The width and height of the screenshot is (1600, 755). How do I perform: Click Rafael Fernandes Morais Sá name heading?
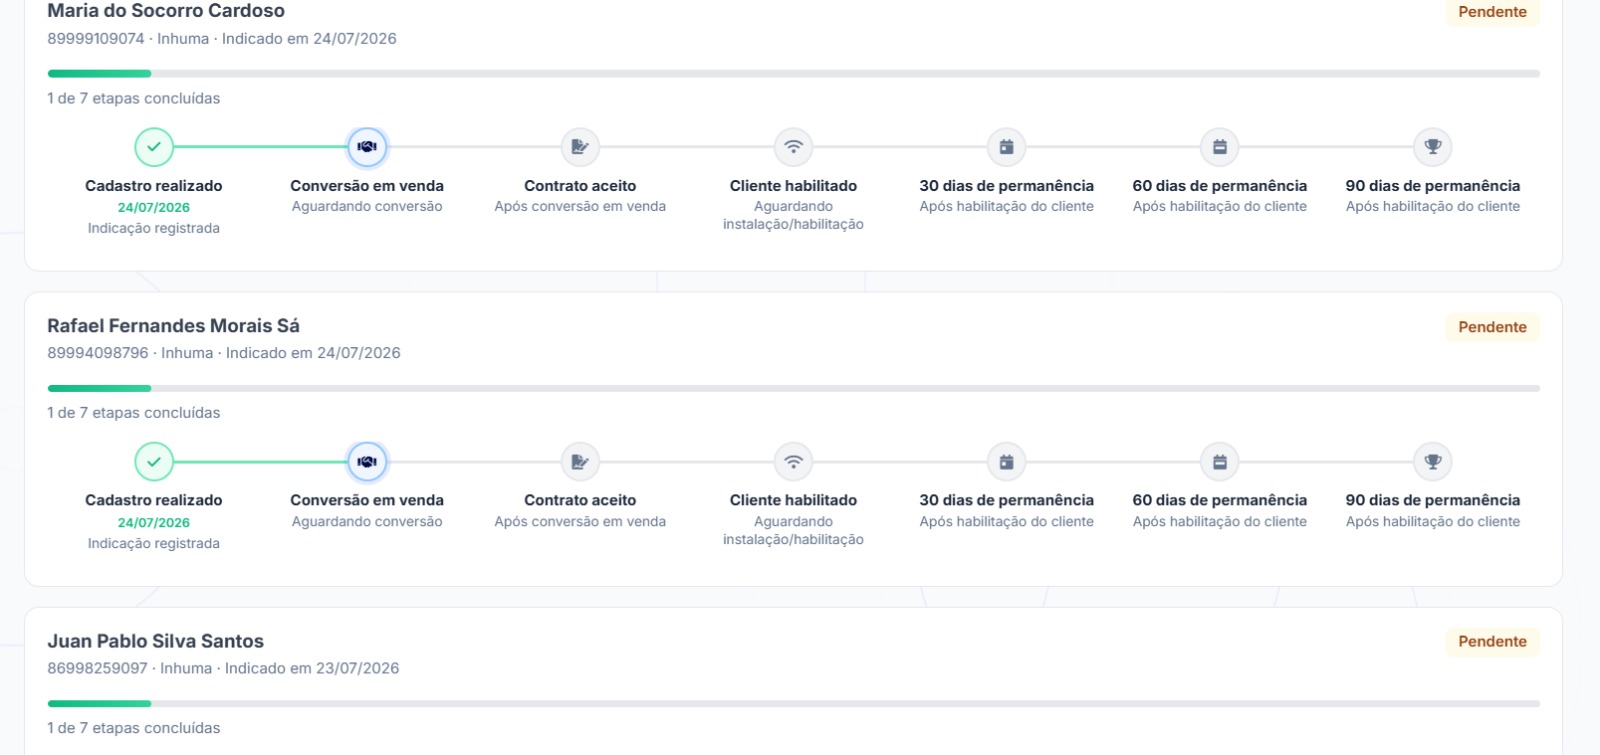[x=173, y=326]
